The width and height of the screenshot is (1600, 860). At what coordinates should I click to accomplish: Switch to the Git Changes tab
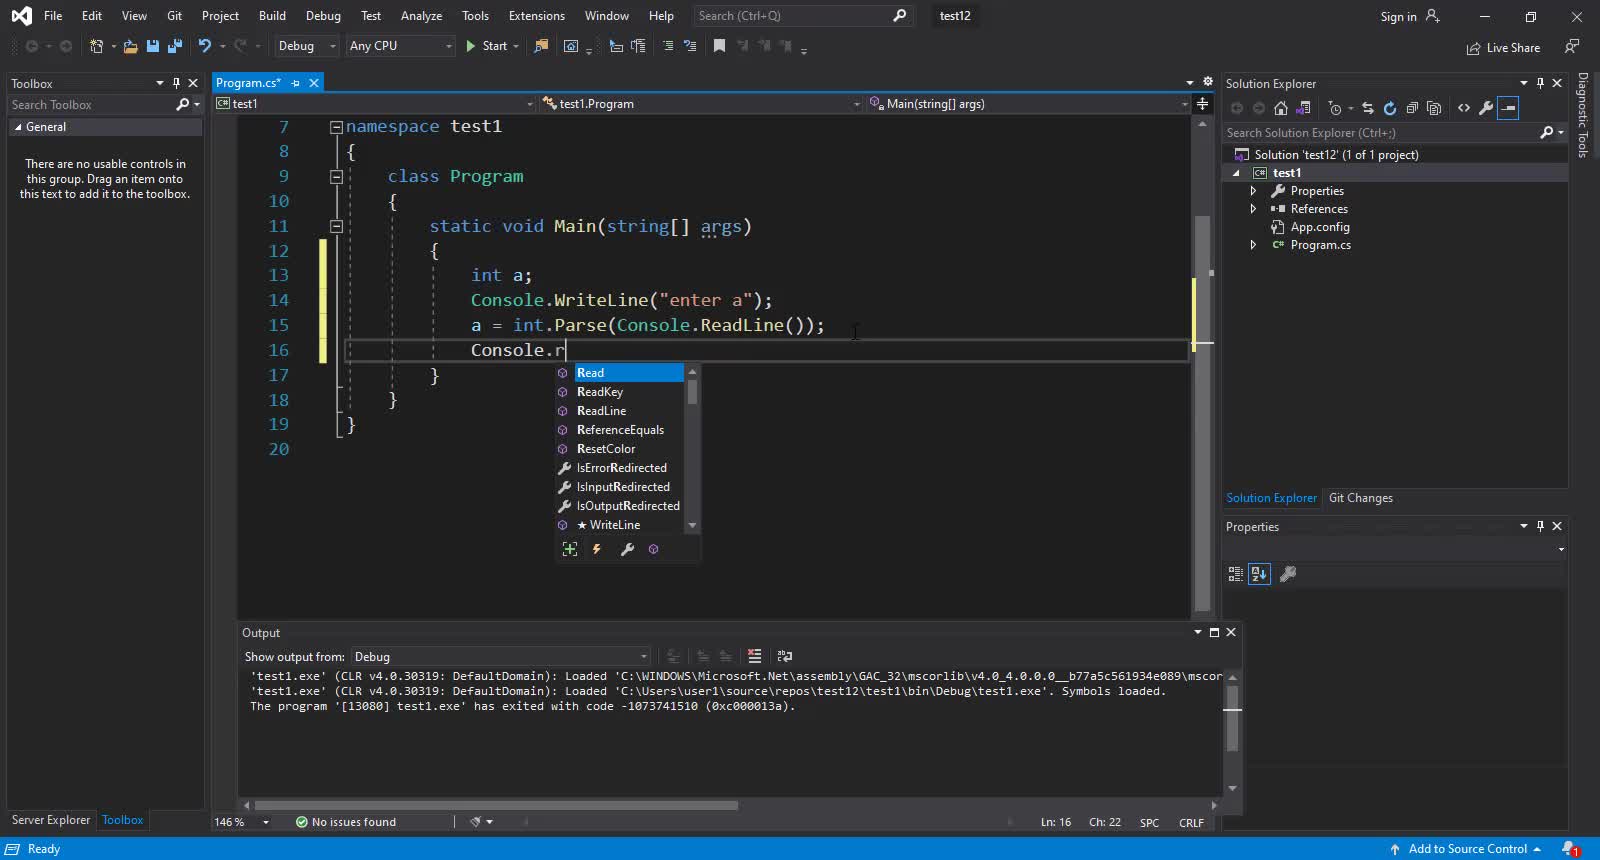point(1360,498)
